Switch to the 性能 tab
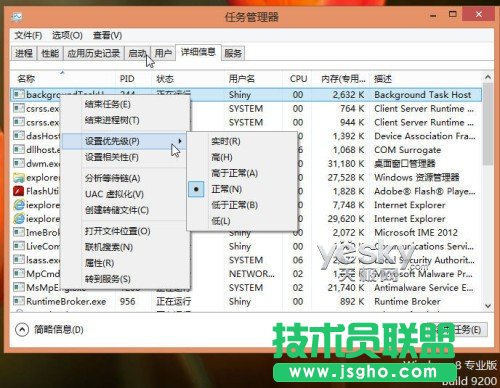 (x=50, y=53)
